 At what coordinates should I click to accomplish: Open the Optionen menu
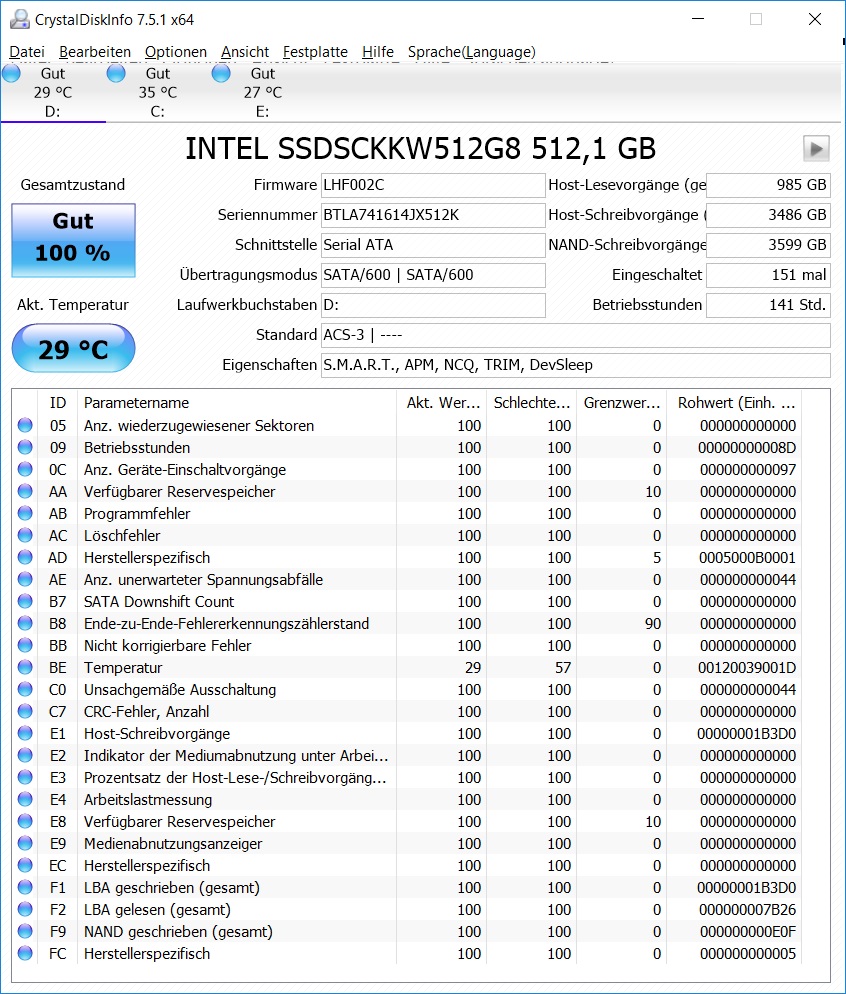(176, 52)
